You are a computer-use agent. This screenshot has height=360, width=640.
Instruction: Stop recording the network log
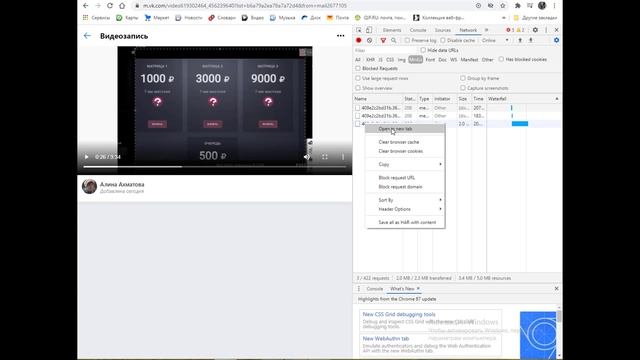[359, 40]
